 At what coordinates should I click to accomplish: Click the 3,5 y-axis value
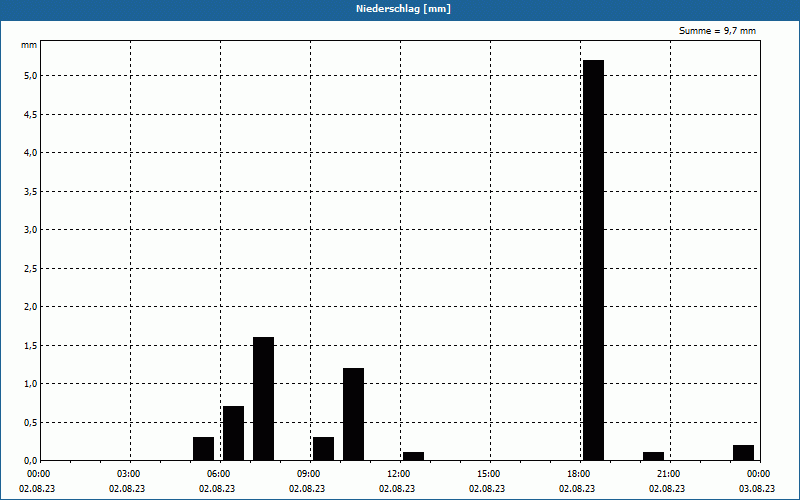(x=30, y=191)
